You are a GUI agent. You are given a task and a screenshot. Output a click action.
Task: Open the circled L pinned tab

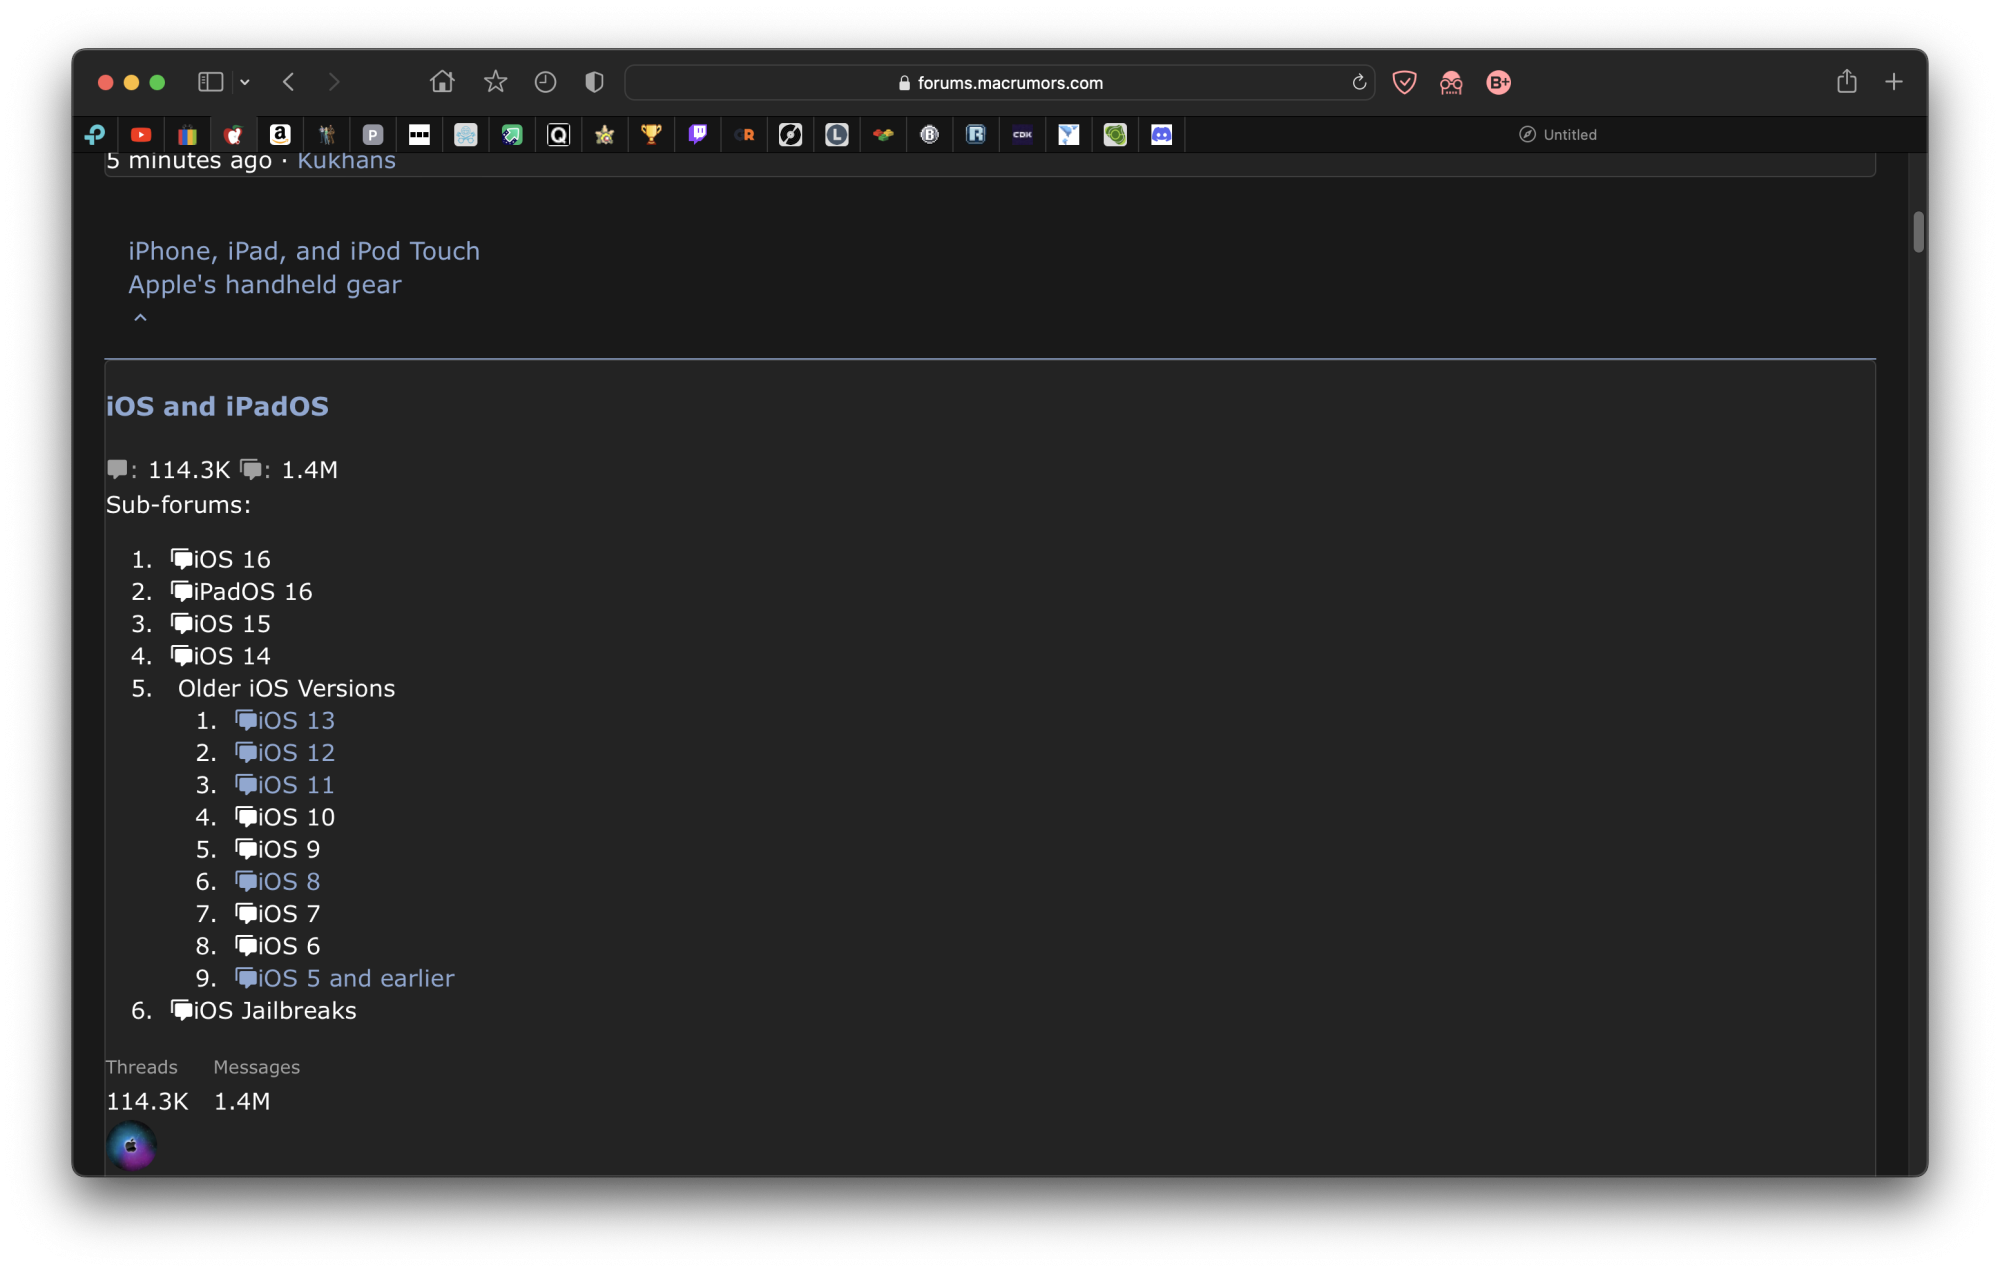[x=837, y=135]
